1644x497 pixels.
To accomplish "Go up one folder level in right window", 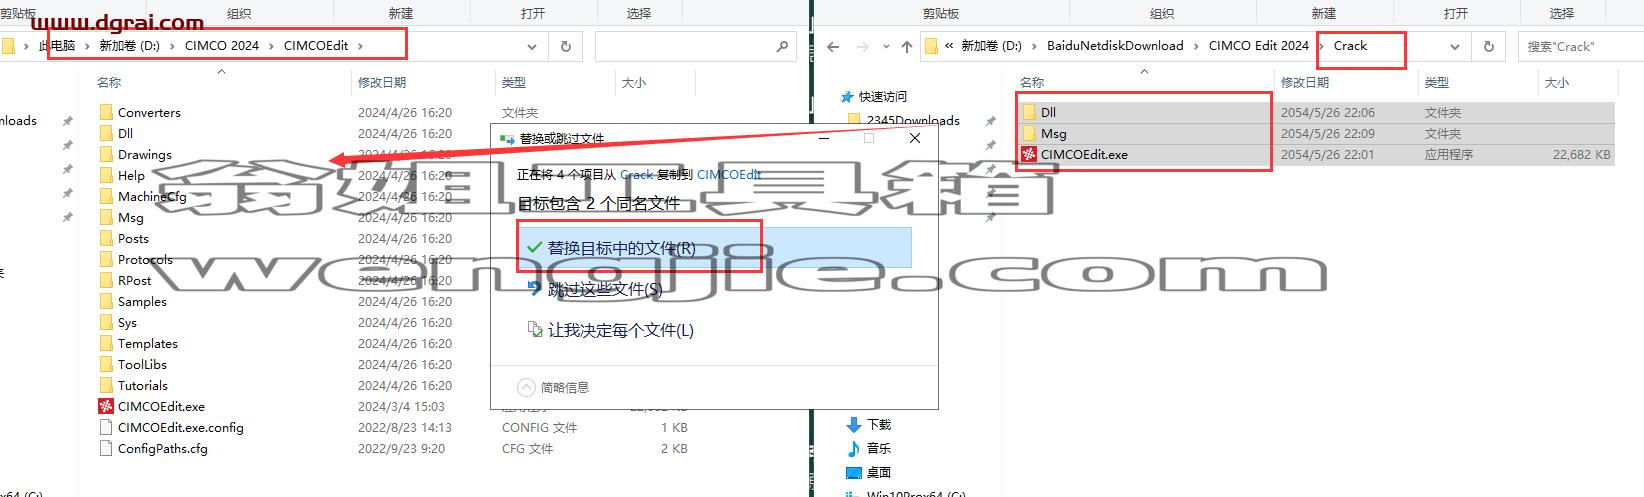I will [x=906, y=46].
